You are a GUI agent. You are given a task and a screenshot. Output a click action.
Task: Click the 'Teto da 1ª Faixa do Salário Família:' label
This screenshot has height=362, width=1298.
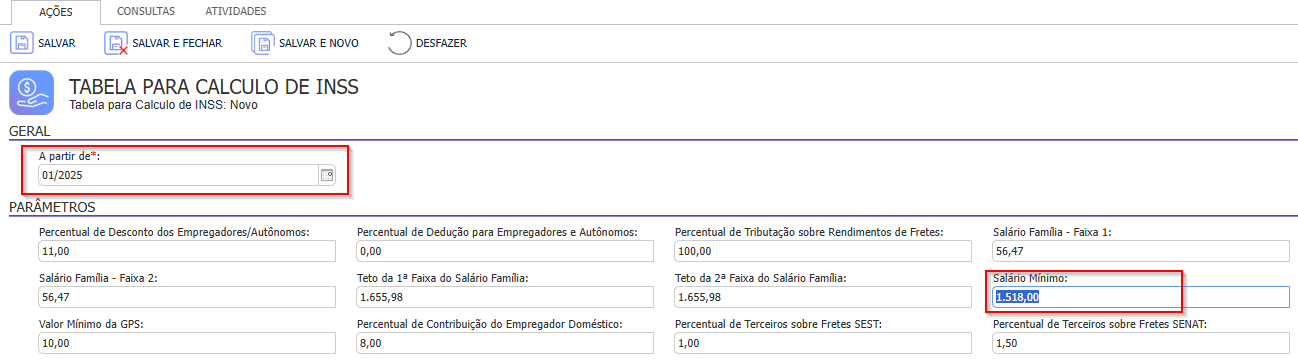[442, 278]
